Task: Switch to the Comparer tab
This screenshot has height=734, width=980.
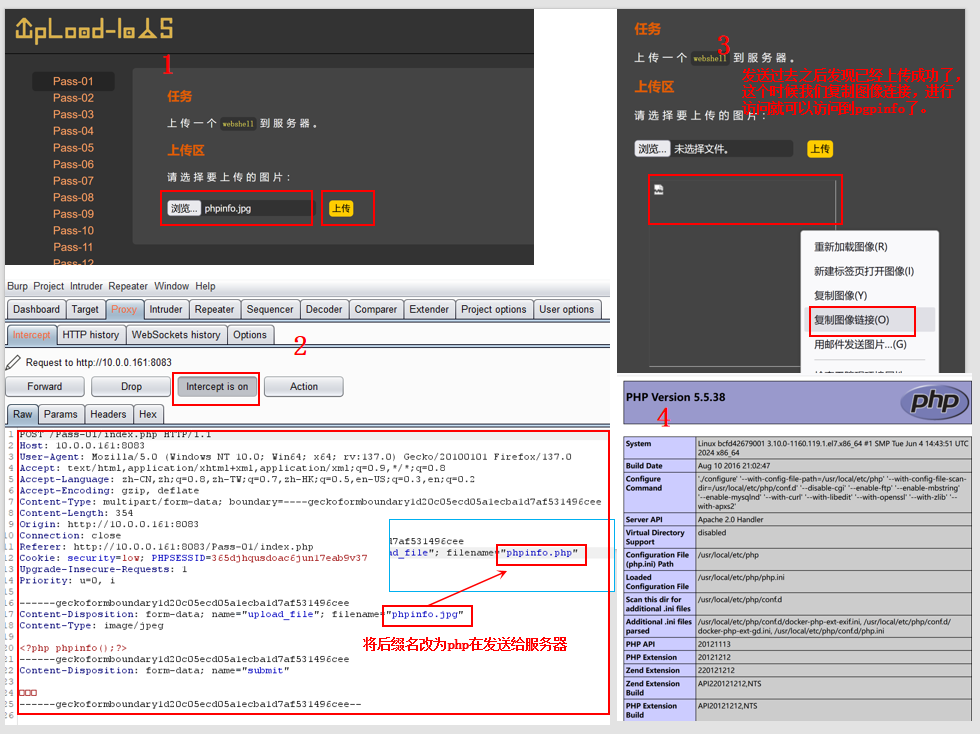Action: [x=376, y=309]
